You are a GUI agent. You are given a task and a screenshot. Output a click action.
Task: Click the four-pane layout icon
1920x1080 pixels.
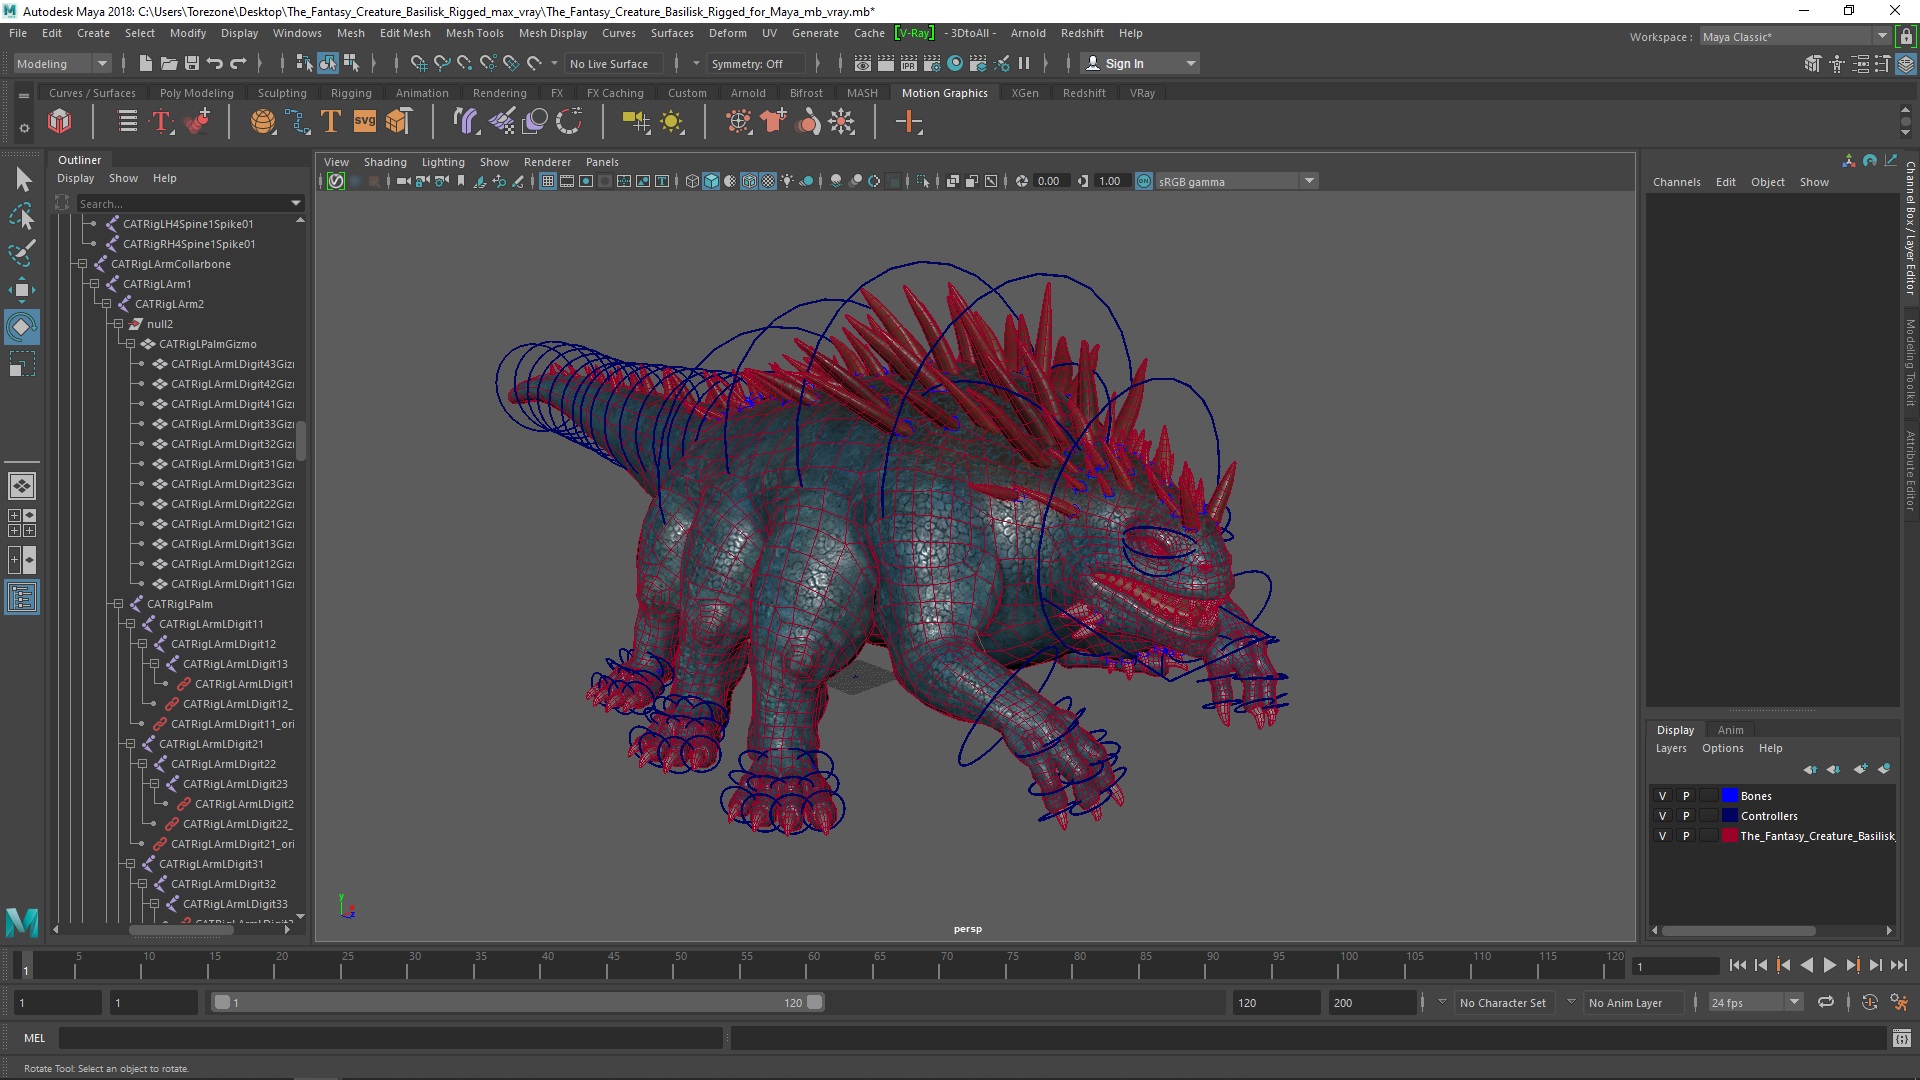coord(22,523)
